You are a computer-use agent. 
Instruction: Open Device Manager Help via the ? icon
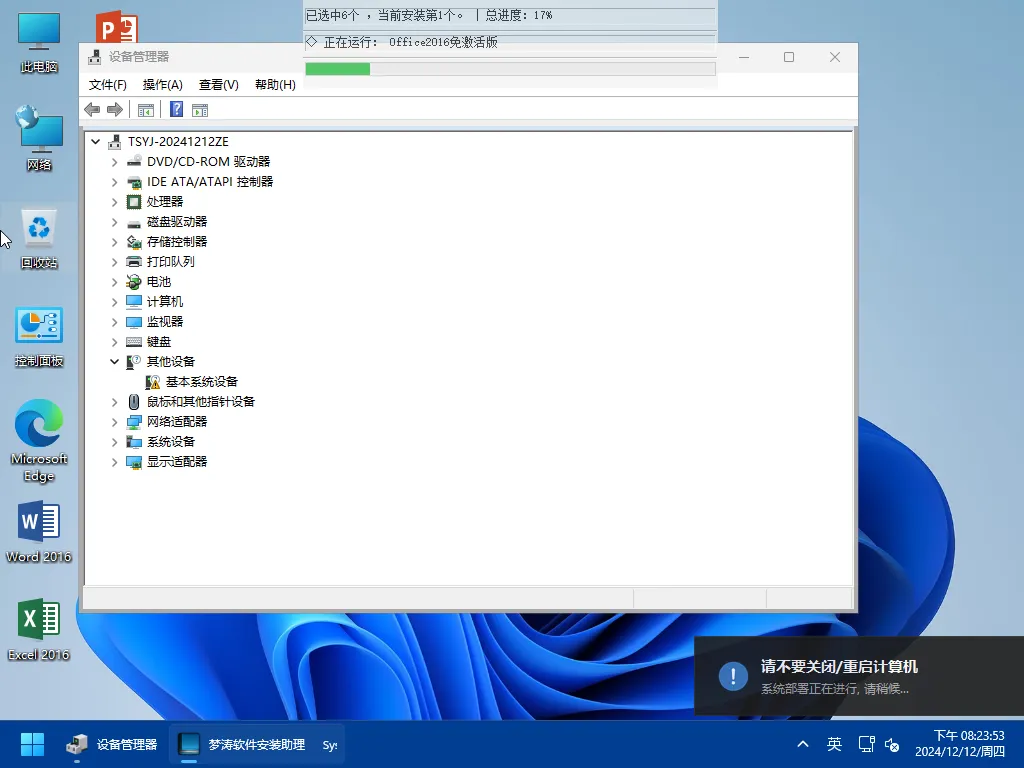pos(176,109)
